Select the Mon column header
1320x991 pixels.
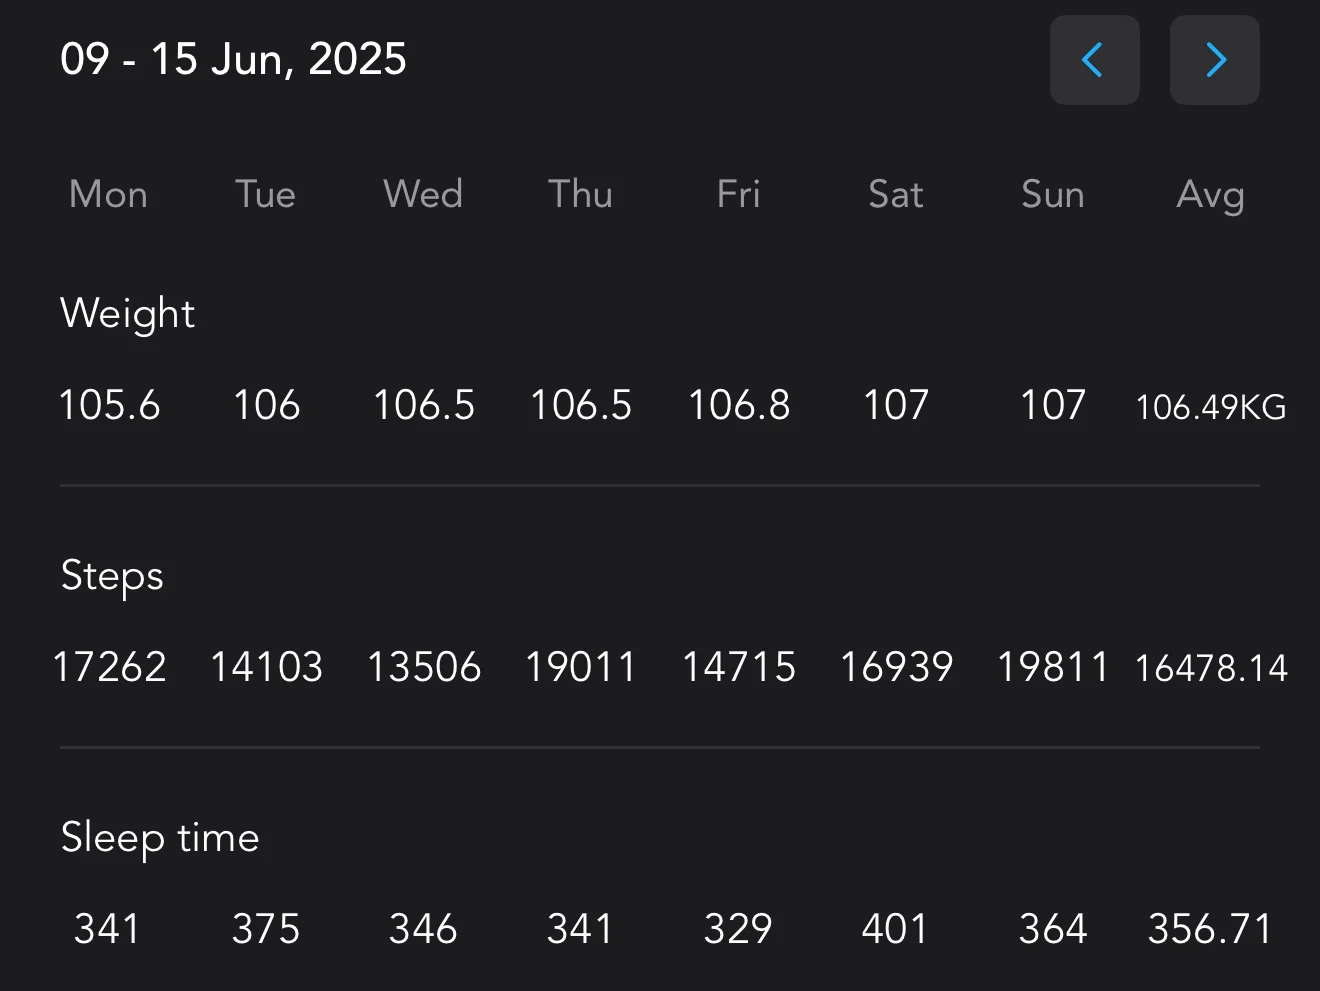(108, 194)
